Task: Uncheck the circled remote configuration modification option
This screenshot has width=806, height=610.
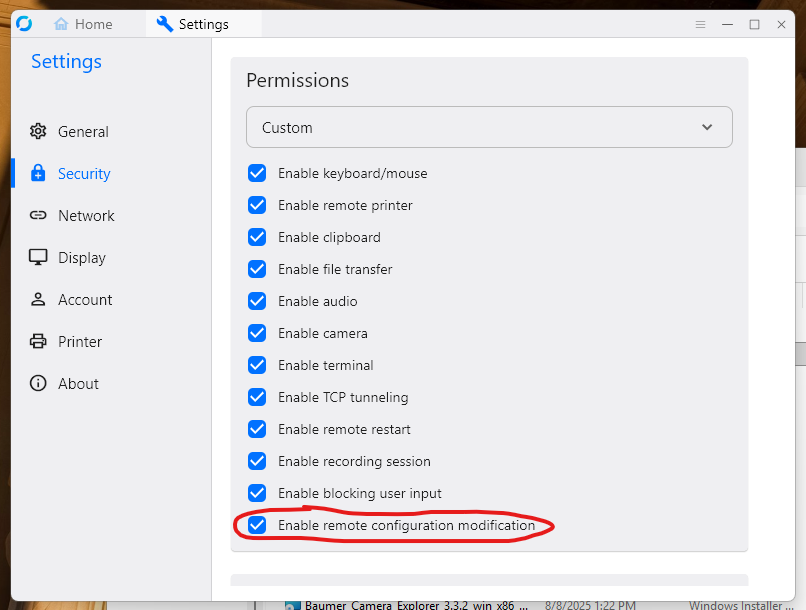Action: tap(257, 525)
